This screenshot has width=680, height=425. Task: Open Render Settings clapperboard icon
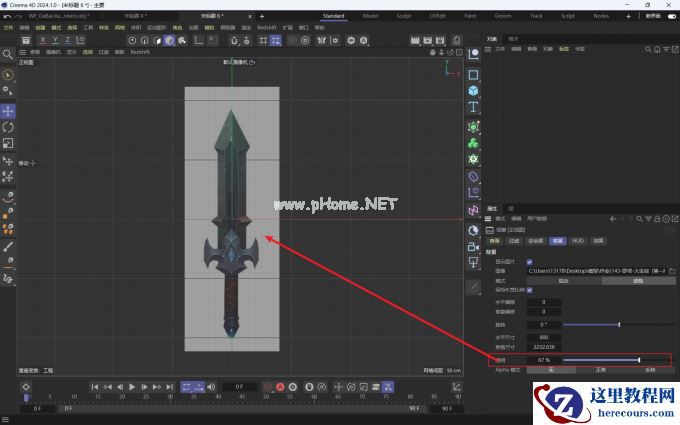(x=440, y=40)
